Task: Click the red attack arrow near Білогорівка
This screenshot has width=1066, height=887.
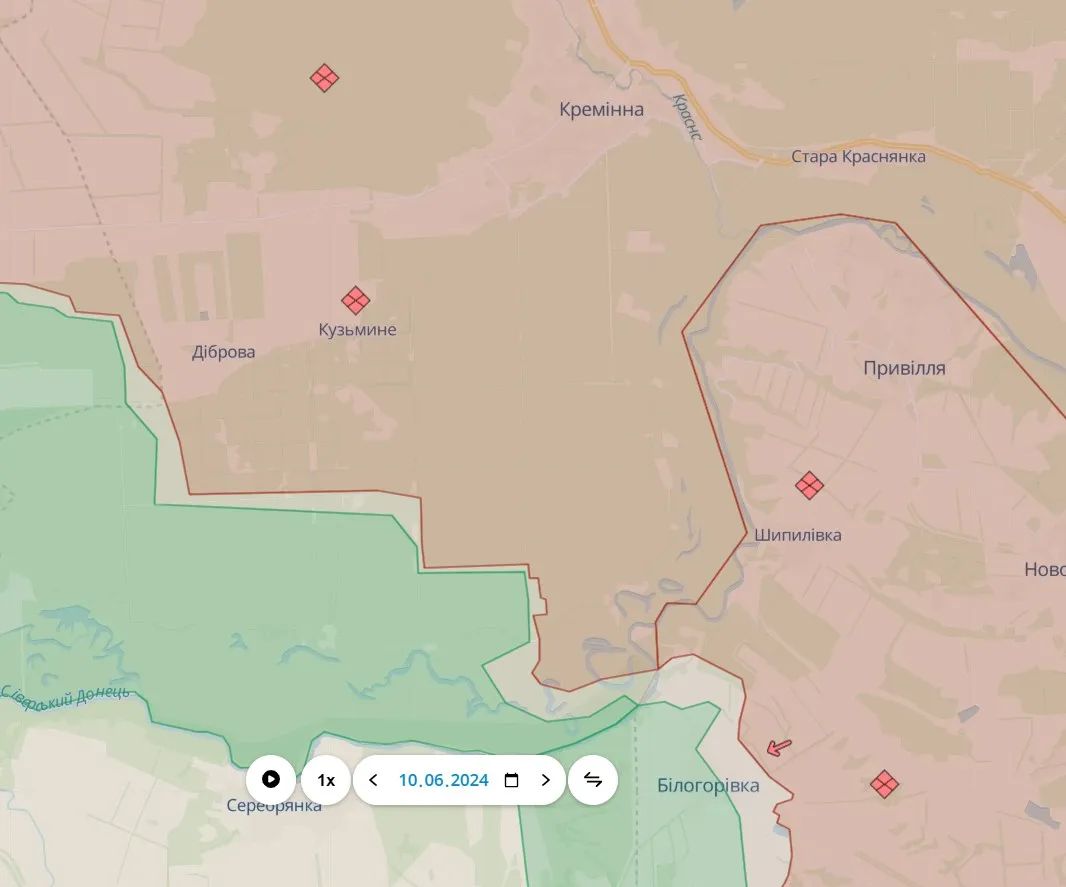Action: 778,746
